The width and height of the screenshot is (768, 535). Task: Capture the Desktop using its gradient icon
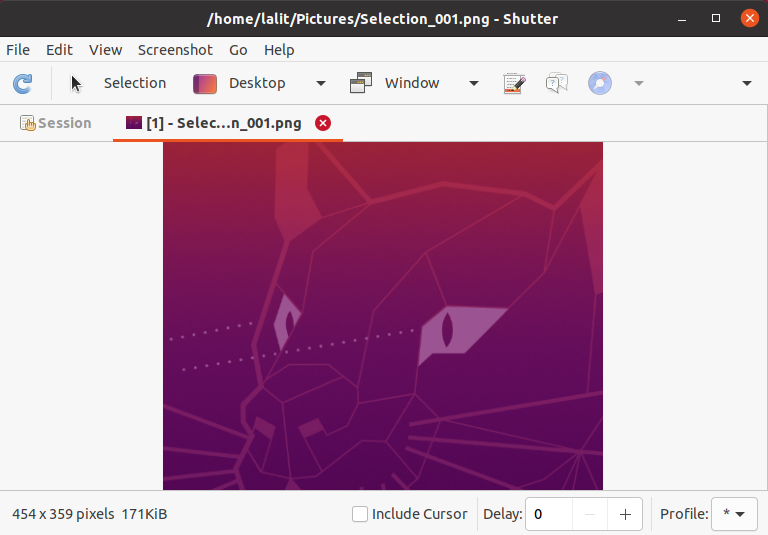205,83
